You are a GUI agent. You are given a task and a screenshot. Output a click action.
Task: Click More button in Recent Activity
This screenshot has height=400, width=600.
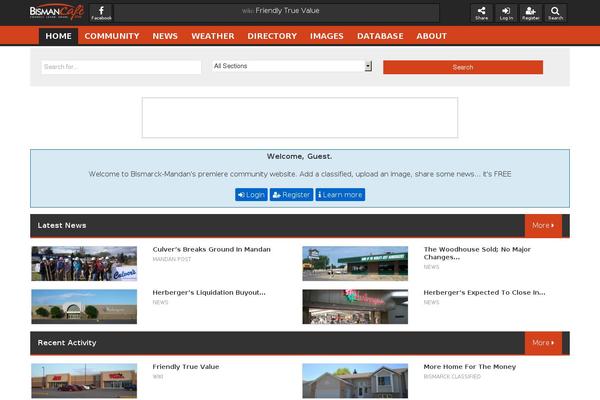pyautogui.click(x=543, y=343)
